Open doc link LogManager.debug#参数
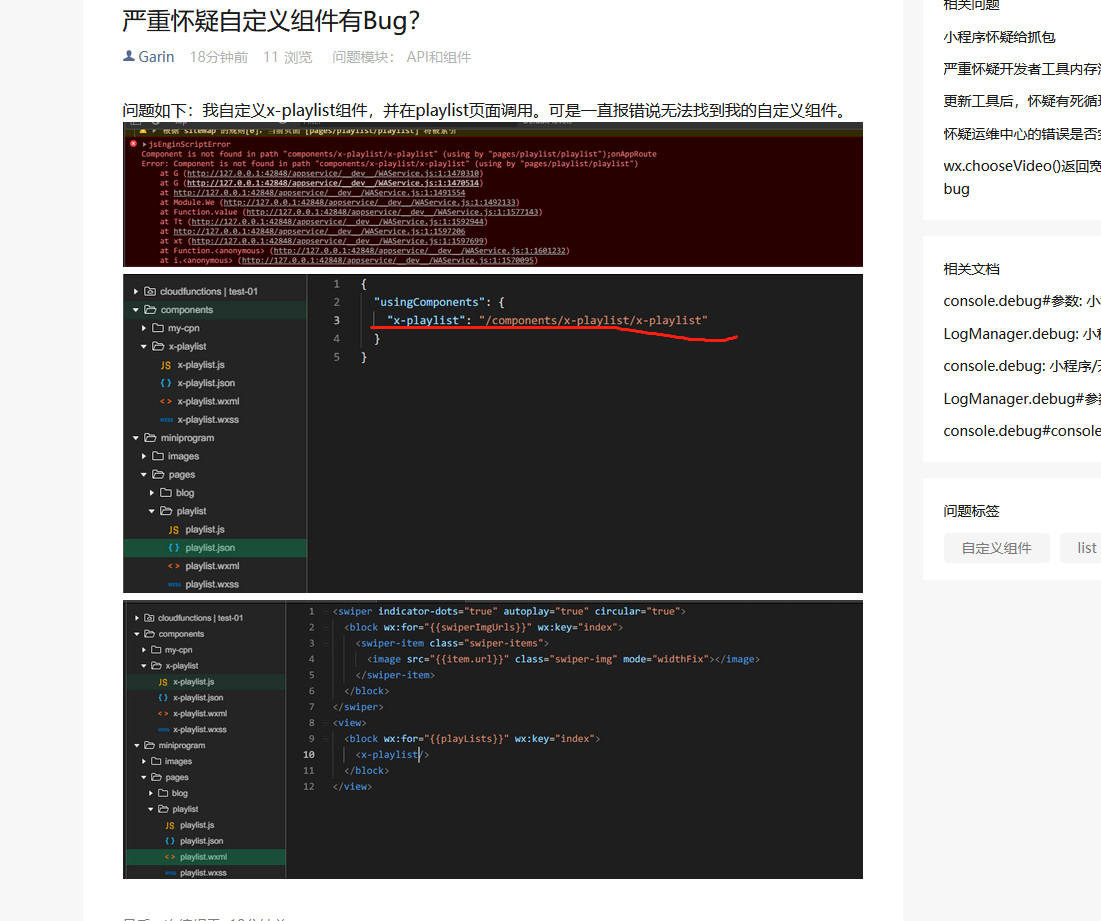The width and height of the screenshot is (1101, 921). (x=1022, y=399)
